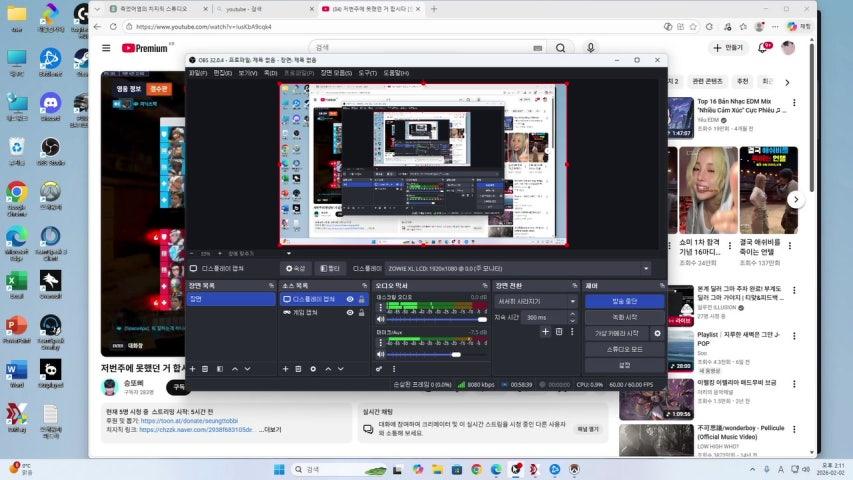This screenshot has height=480, width=853.
Task: Open virtual camera settings gear icon
Action: tap(657, 333)
